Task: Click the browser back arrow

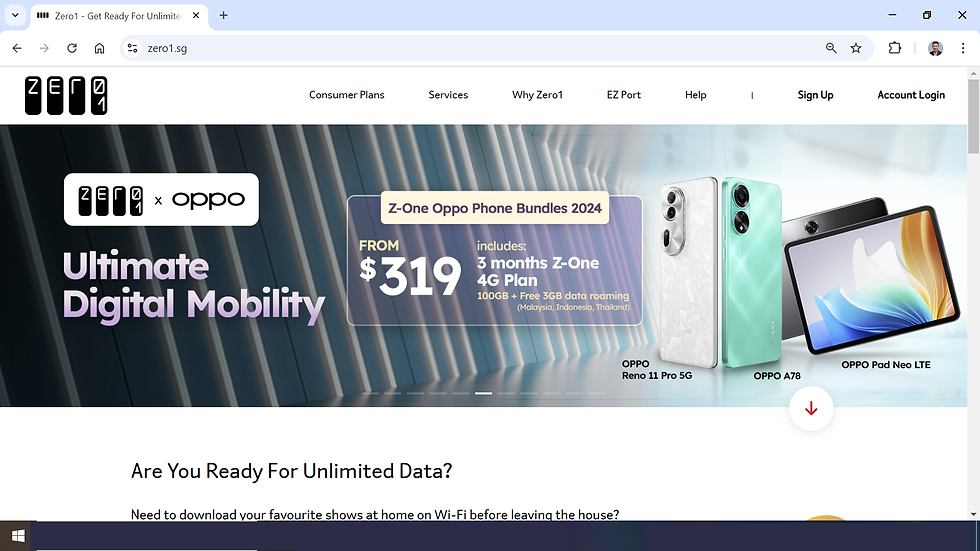Action: click(17, 48)
